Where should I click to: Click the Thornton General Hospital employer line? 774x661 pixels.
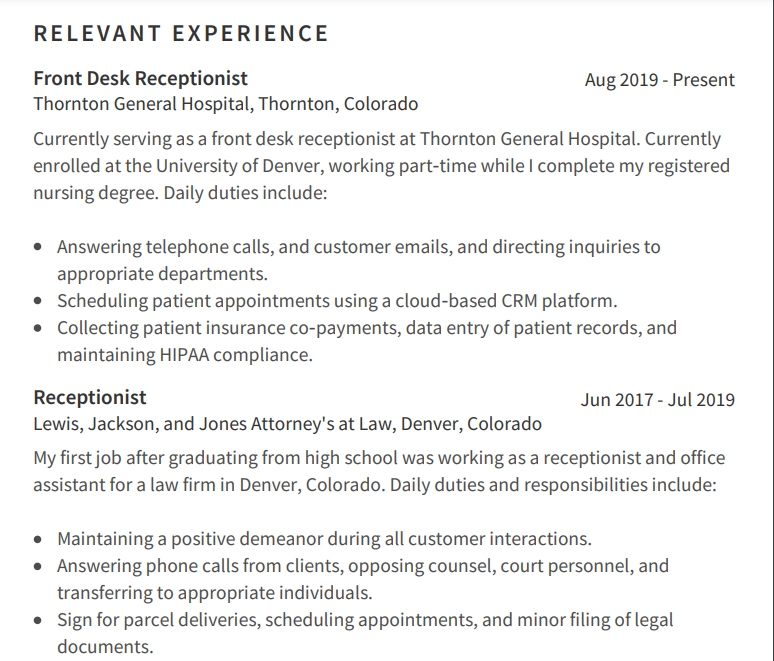point(226,104)
